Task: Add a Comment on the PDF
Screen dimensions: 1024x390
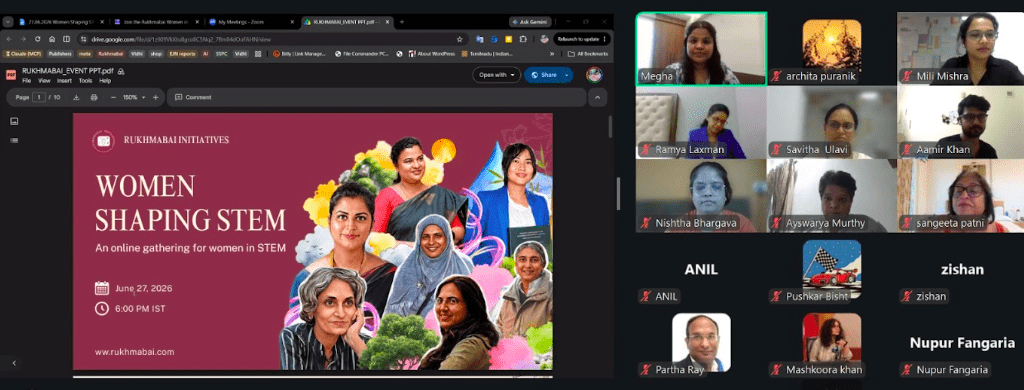Action: [193, 97]
